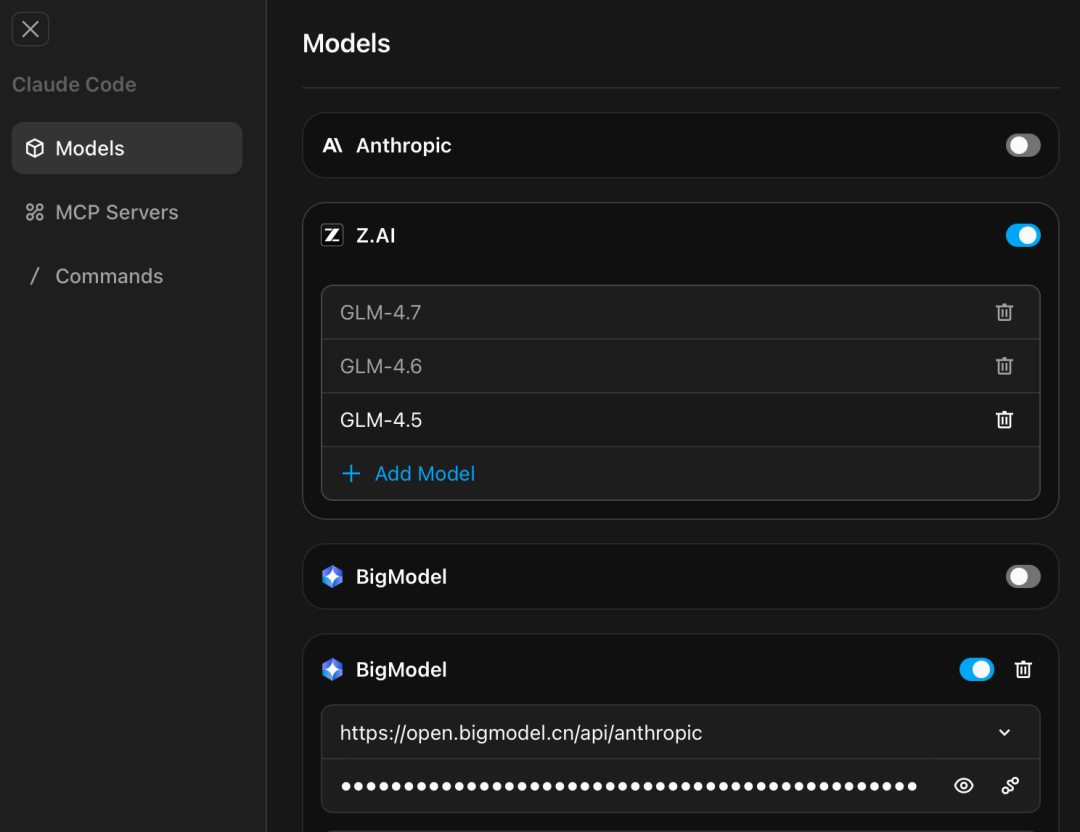Remove the GLM-4.5 model entry
Viewport: 1080px width, 832px height.
coord(1004,419)
